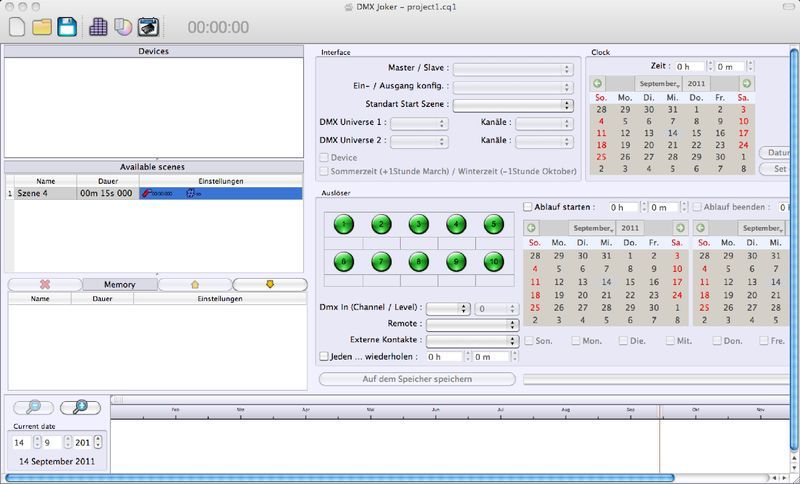800x484 pixels.
Task: Go to previous month in the Clock calendar
Action: (597, 83)
